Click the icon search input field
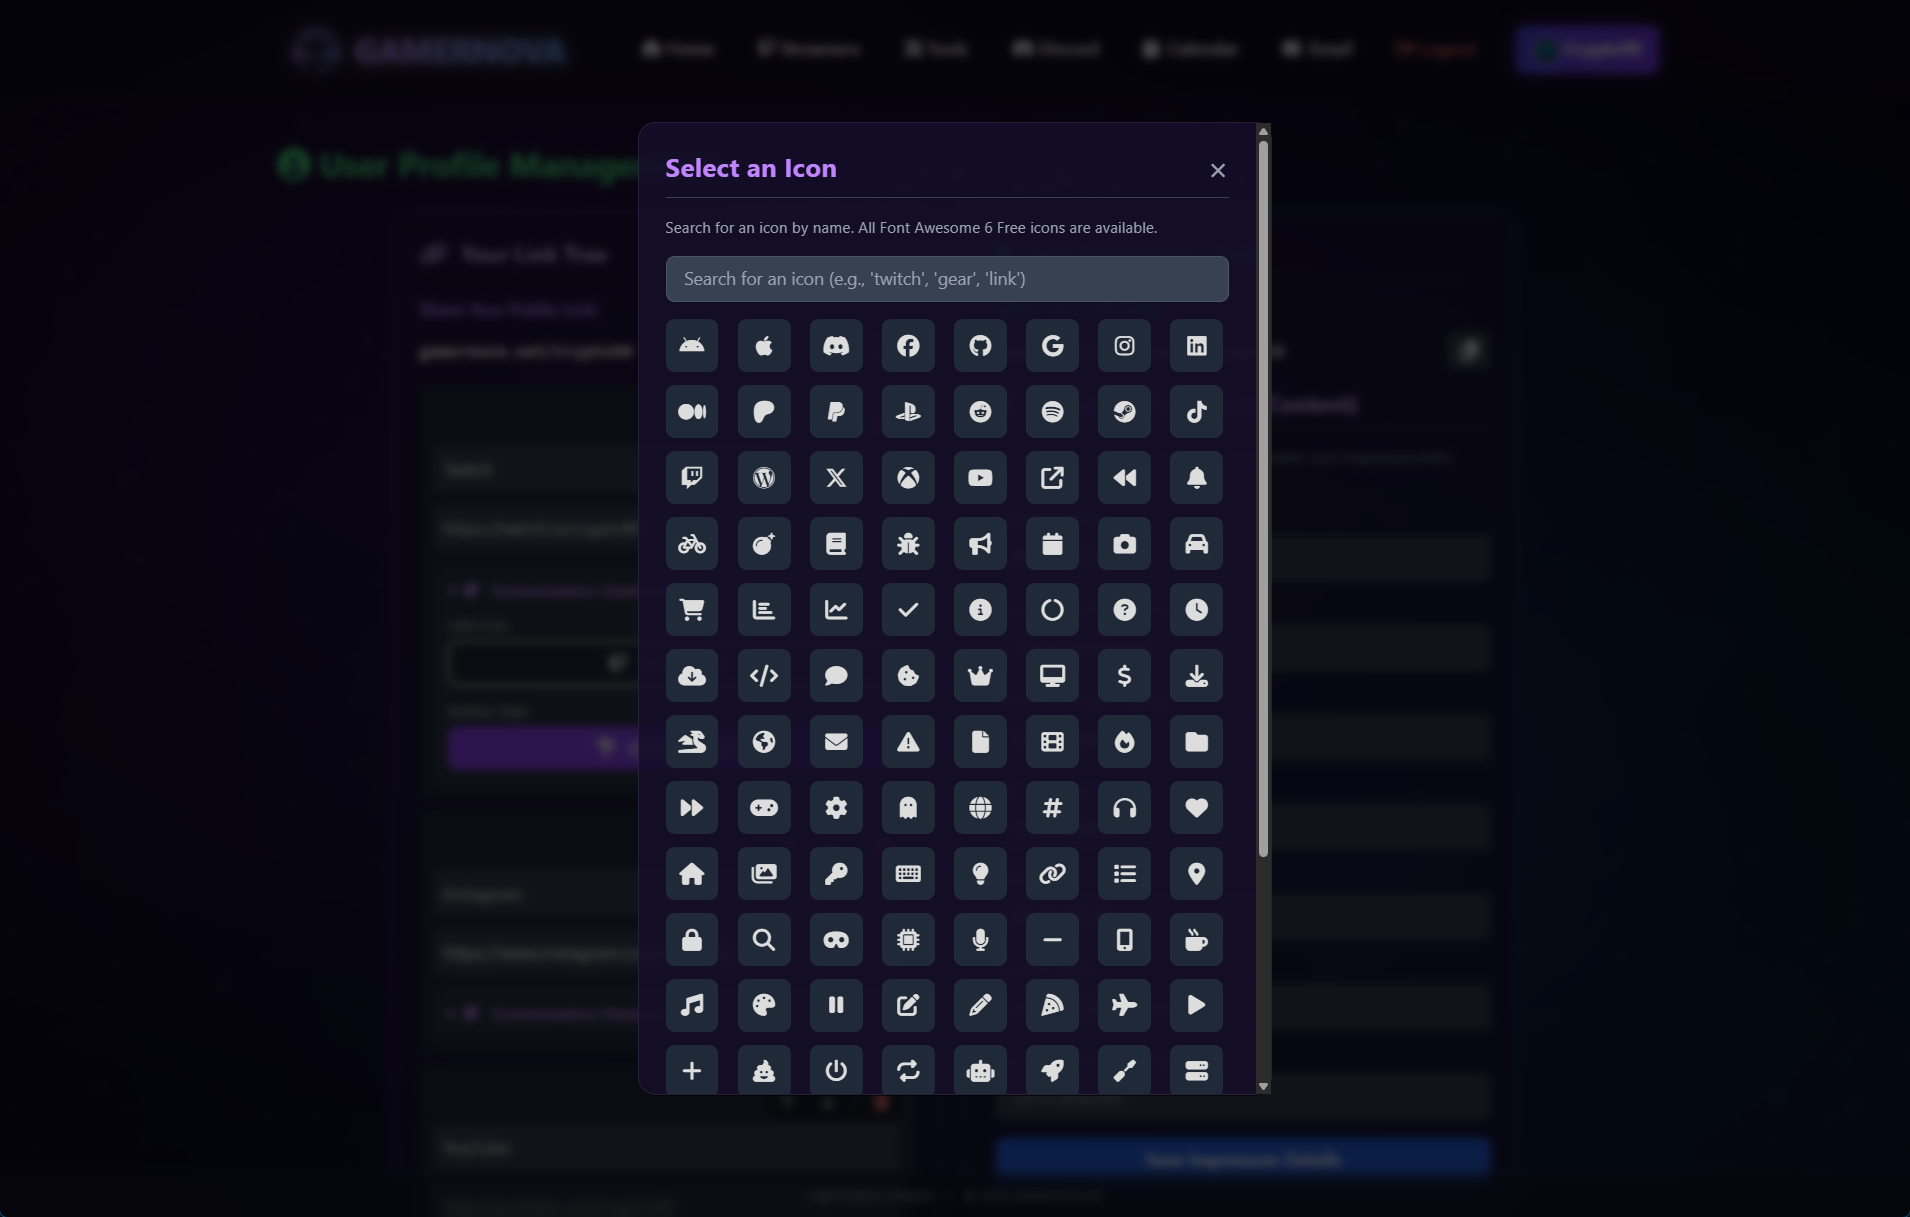 tap(947, 279)
